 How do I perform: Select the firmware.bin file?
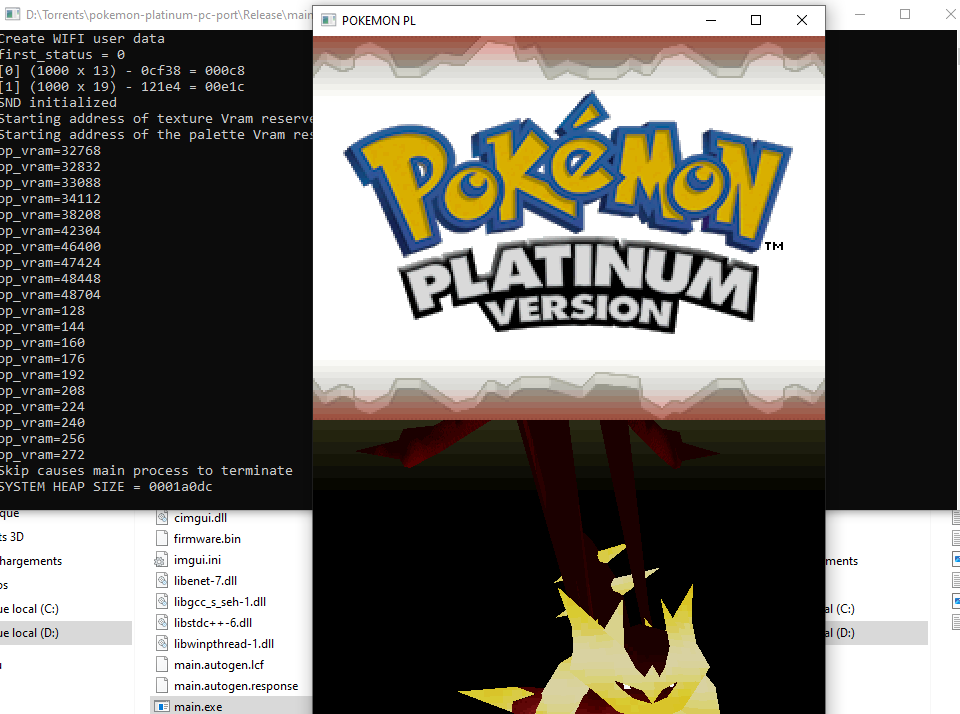(207, 539)
